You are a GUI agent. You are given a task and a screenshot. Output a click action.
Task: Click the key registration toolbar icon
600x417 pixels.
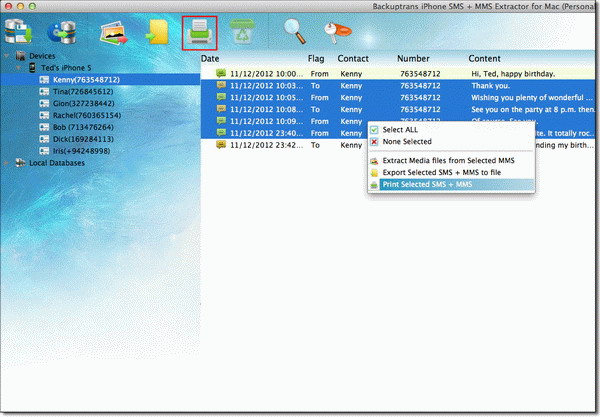tap(337, 33)
